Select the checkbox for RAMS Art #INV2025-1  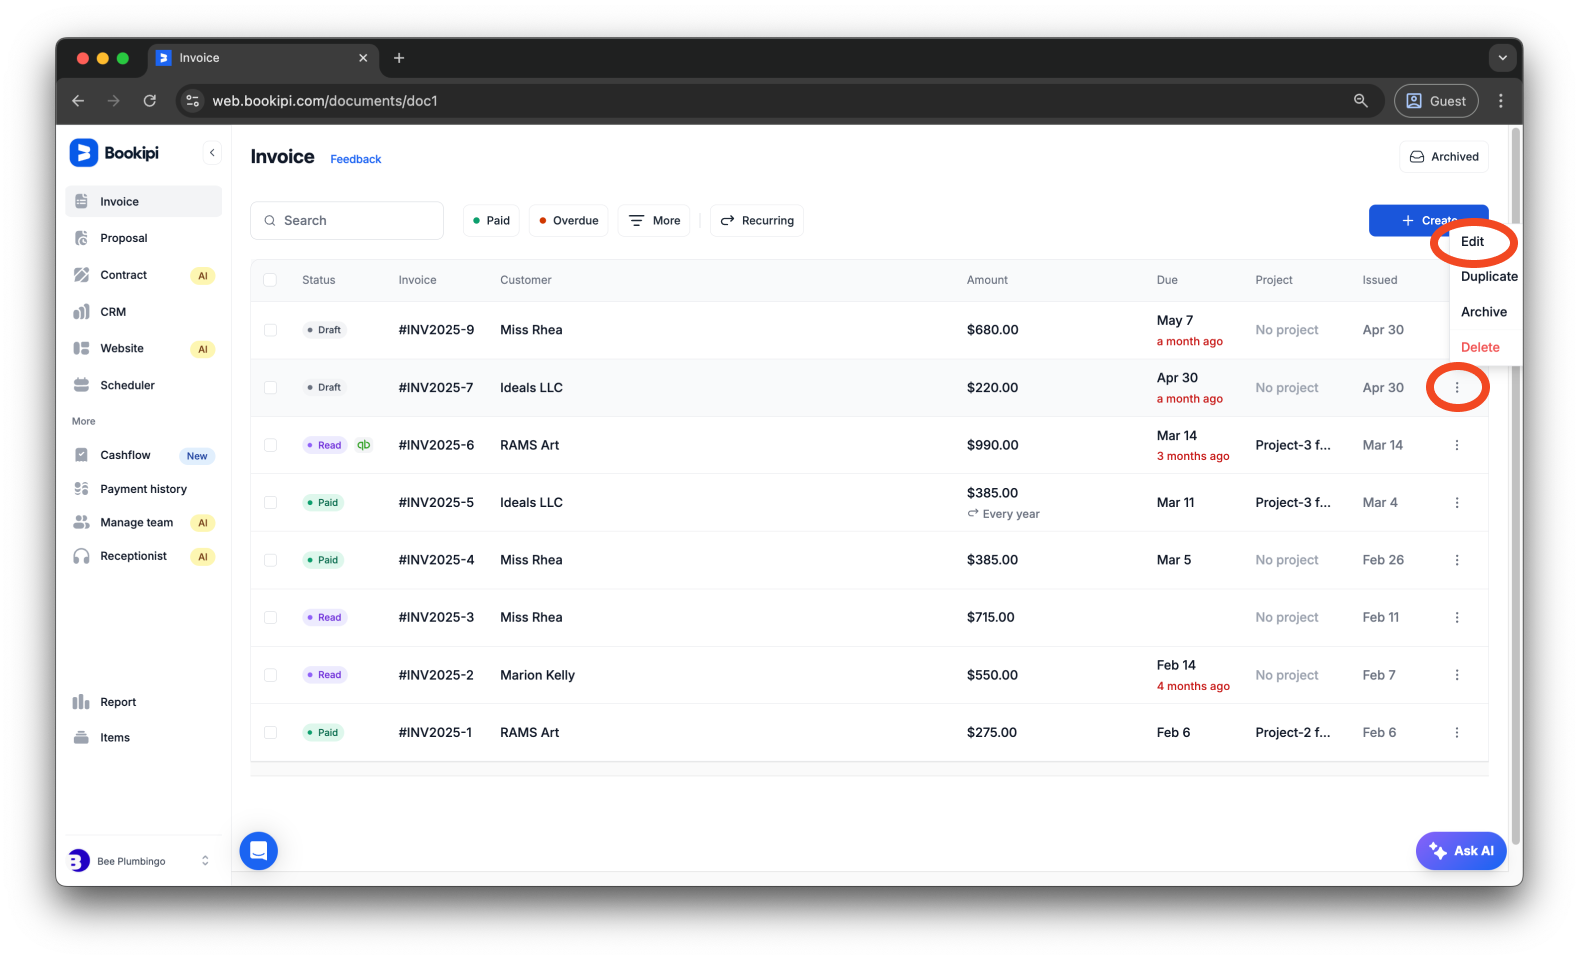coord(270,733)
